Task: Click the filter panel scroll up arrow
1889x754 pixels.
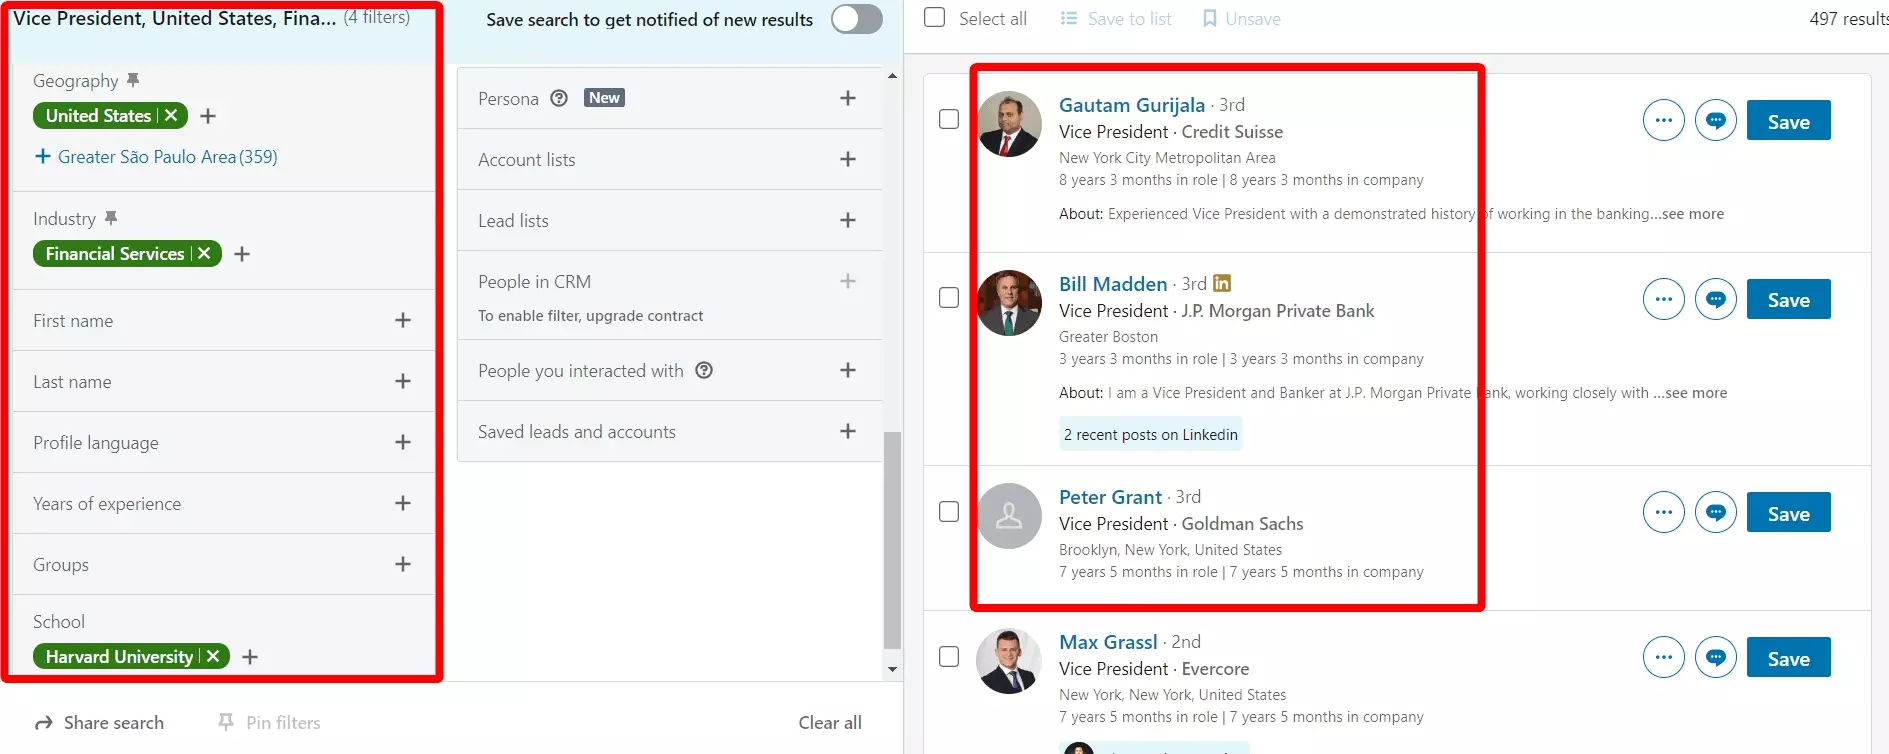Action: [x=892, y=76]
